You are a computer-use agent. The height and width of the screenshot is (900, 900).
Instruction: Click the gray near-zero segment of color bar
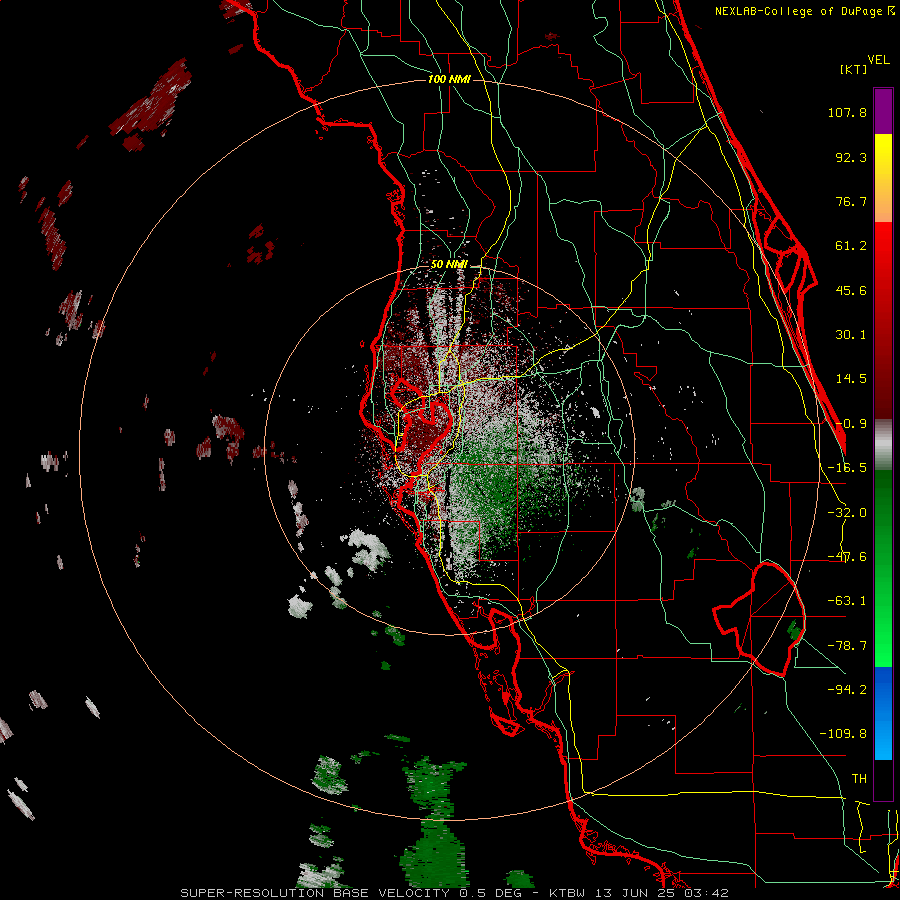[x=883, y=444]
